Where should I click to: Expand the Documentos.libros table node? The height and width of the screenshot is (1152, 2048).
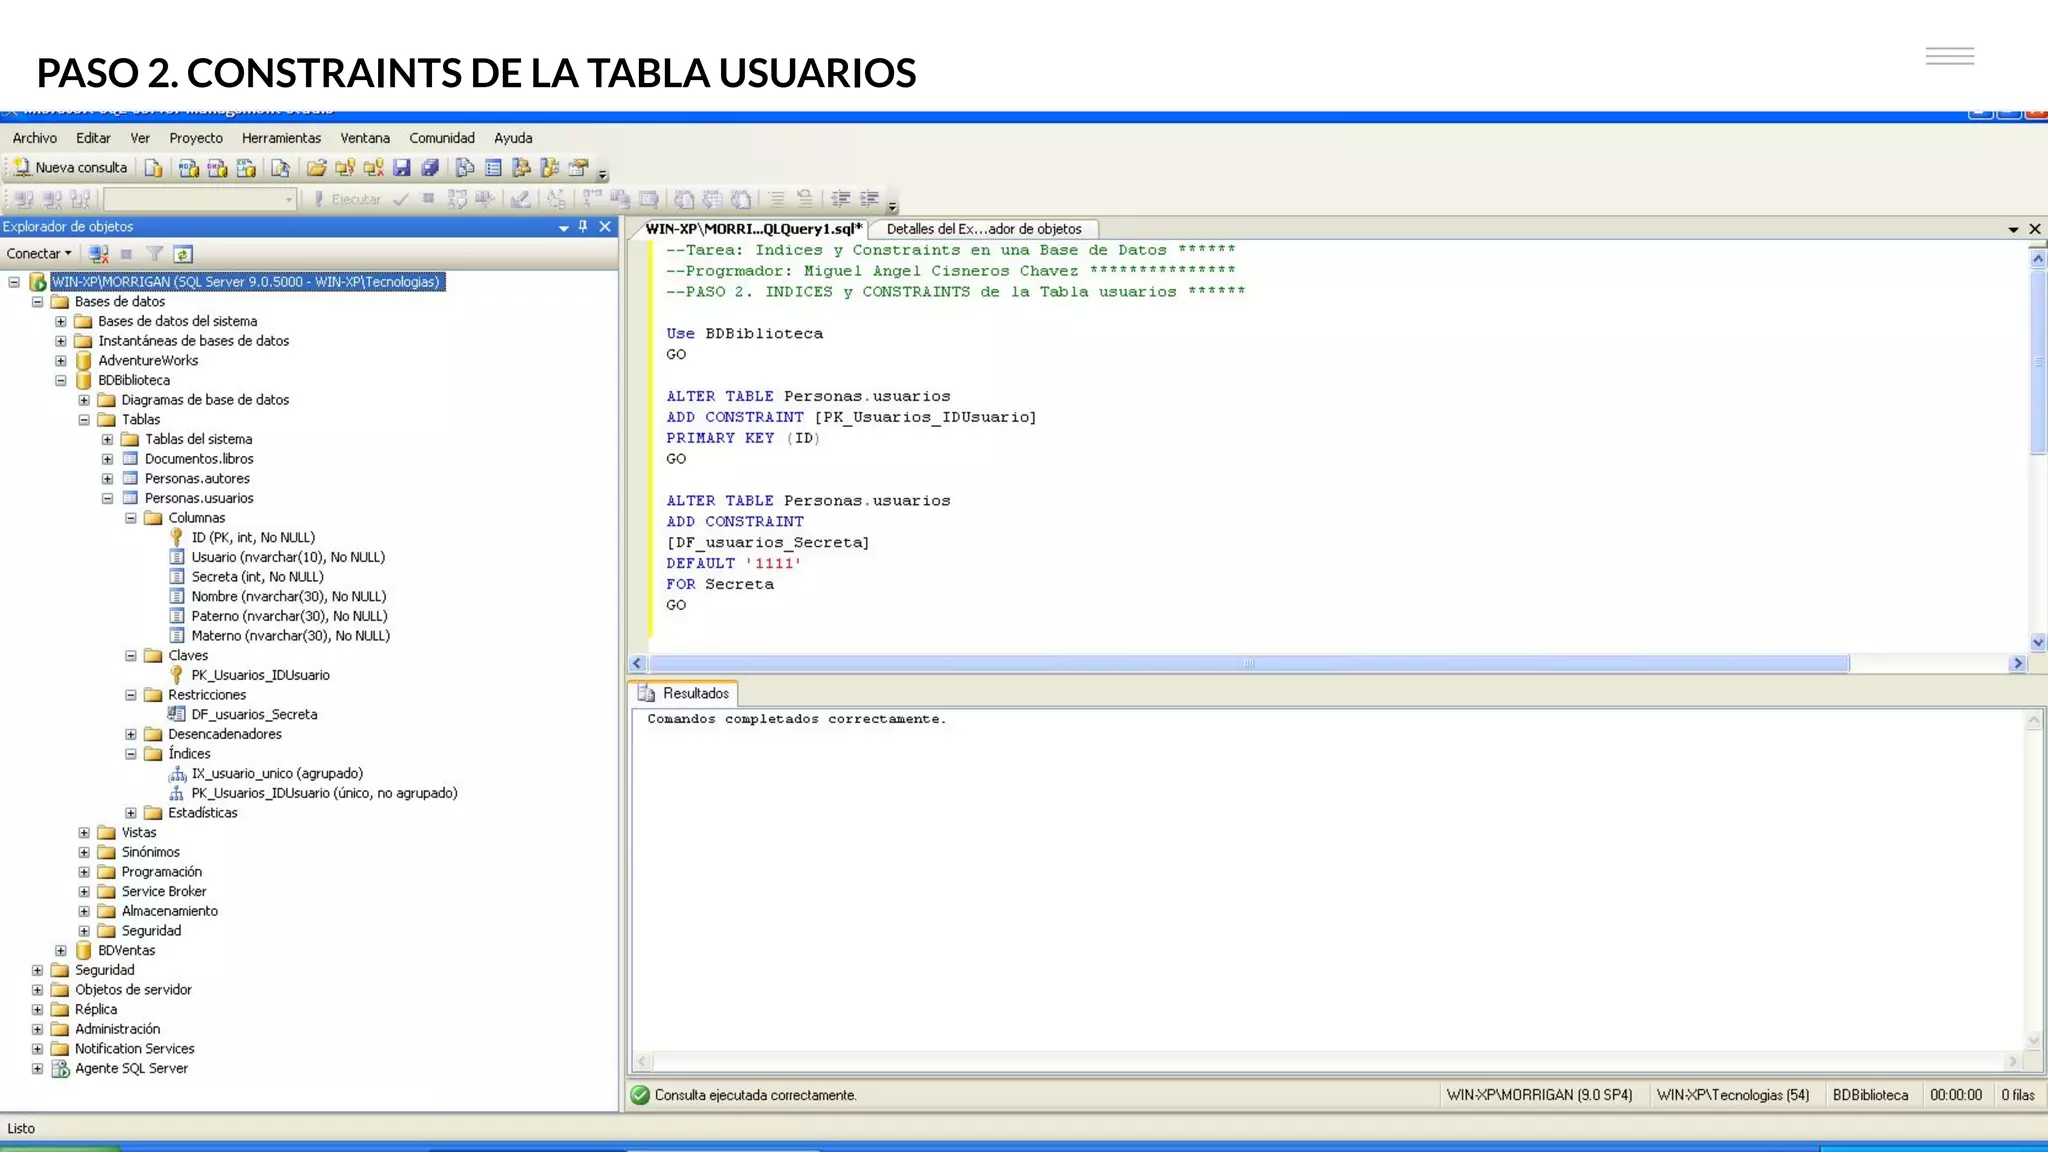(x=108, y=459)
